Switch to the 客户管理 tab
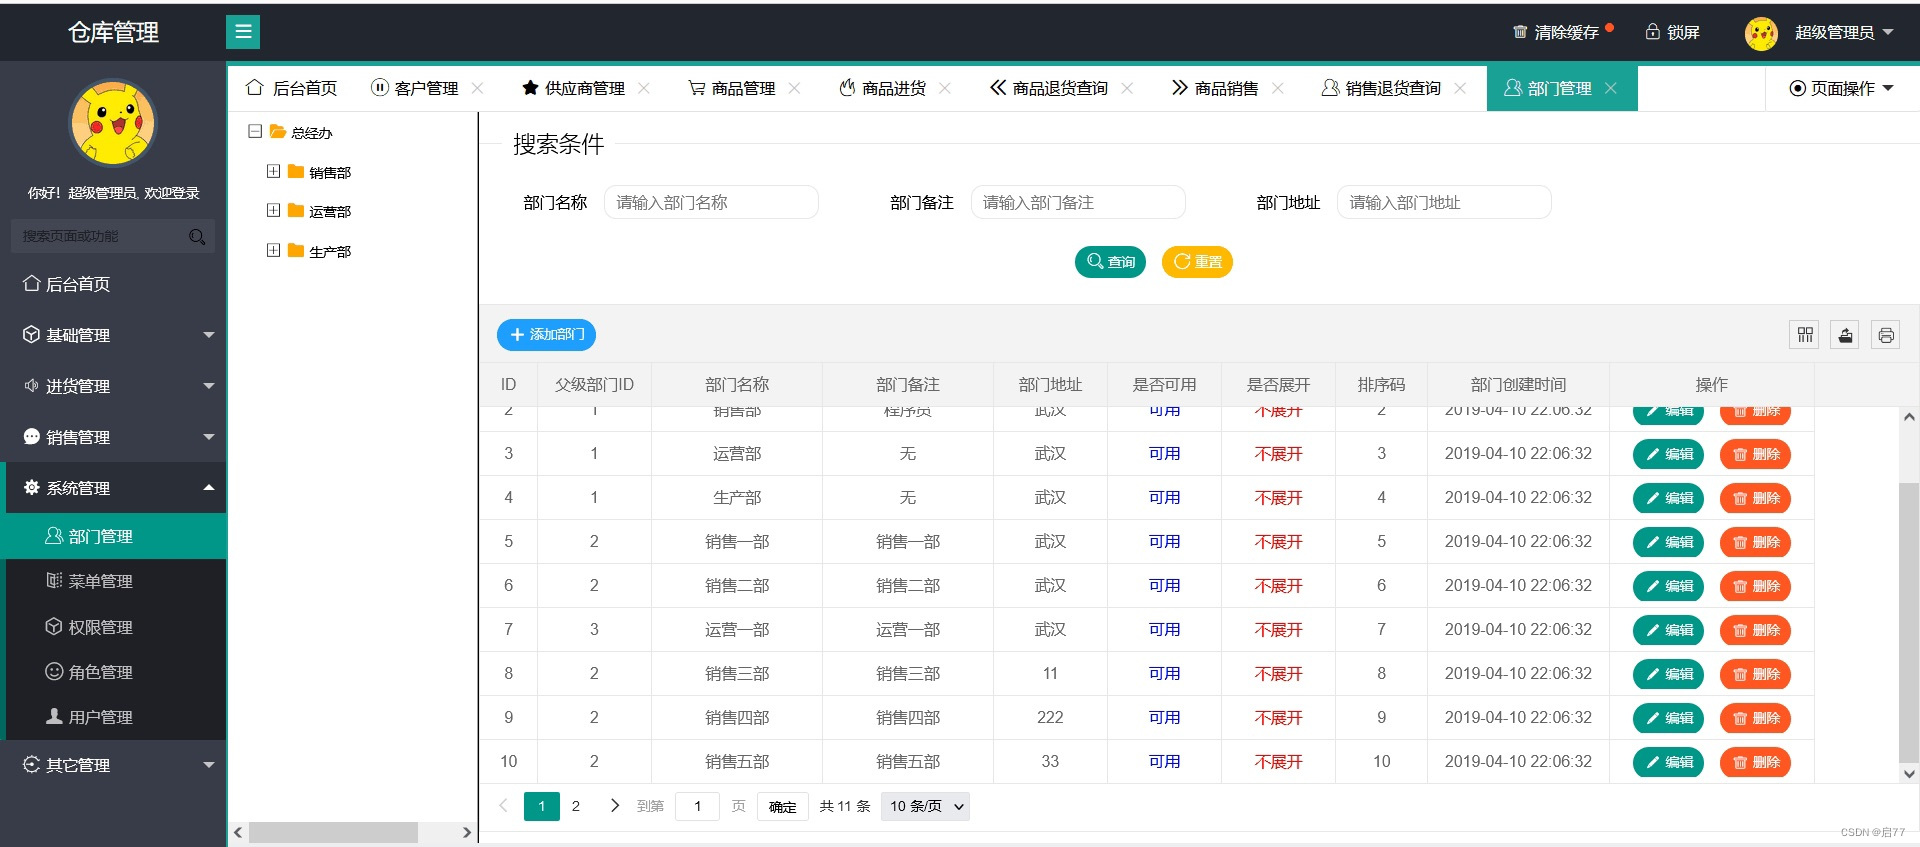This screenshot has height=847, width=1920. (415, 88)
